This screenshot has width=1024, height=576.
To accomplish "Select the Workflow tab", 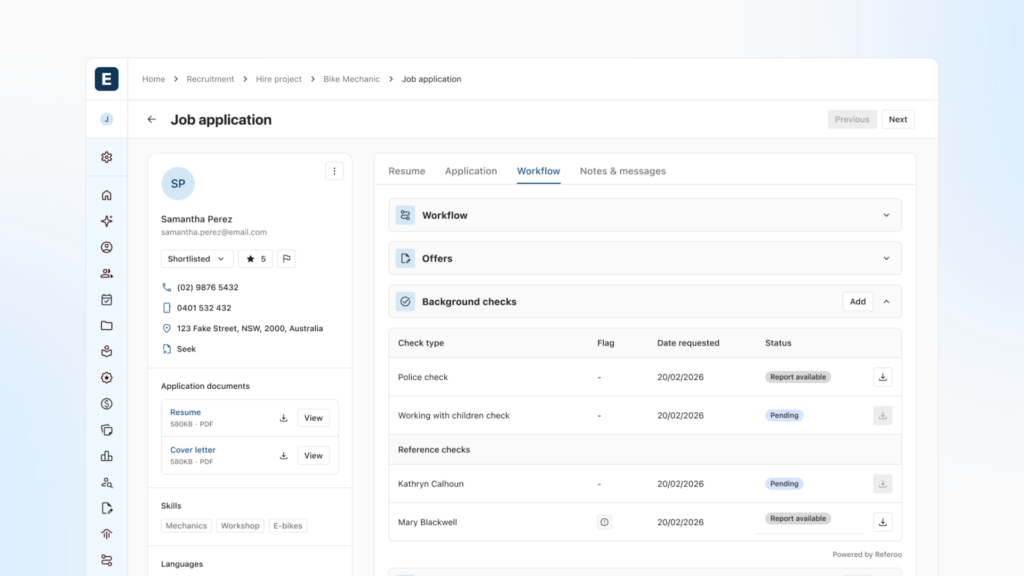I will pos(538,171).
